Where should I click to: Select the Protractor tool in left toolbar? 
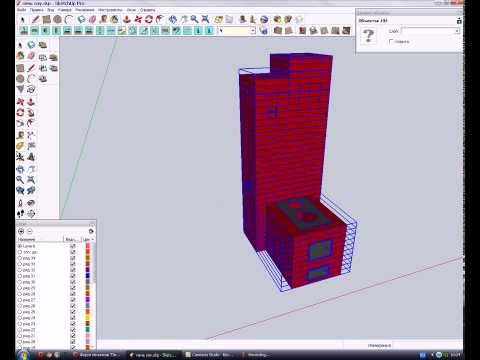point(21,146)
